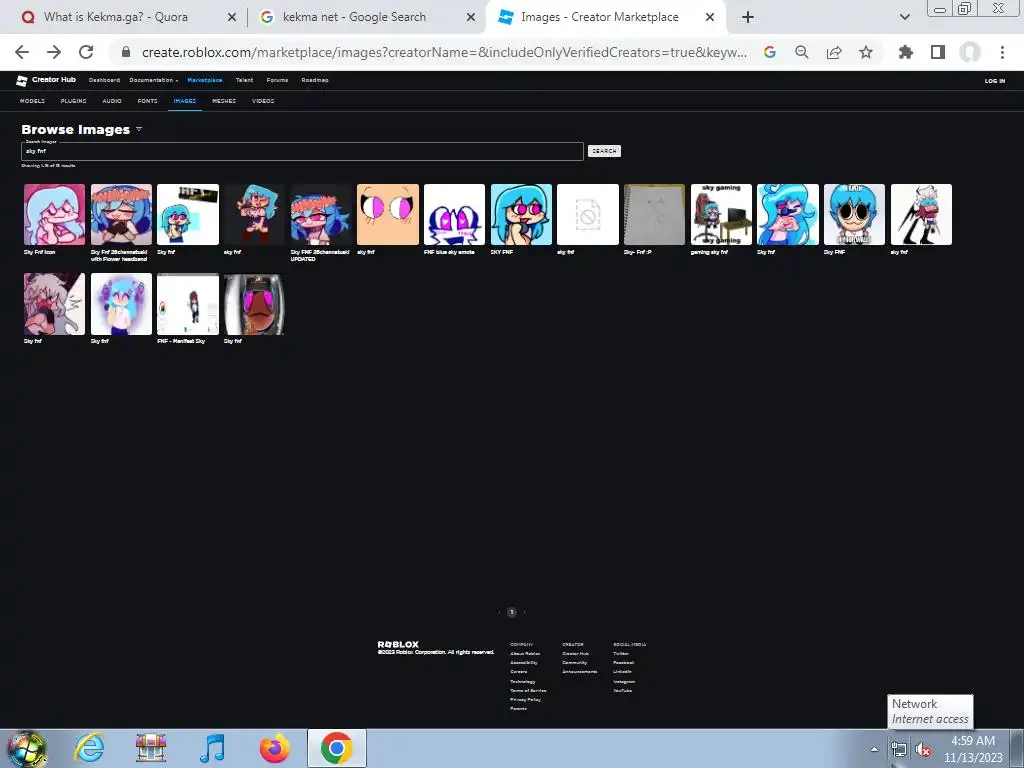Show hidden tray icons arrow

click(x=874, y=749)
